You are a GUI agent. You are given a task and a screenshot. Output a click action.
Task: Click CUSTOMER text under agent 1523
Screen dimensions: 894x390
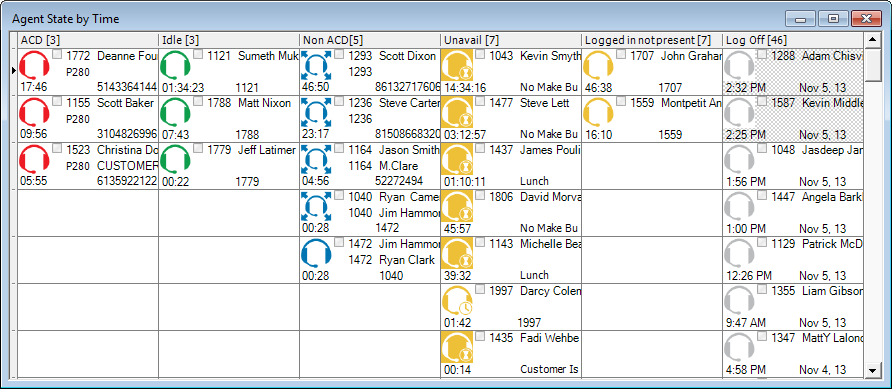127,166
